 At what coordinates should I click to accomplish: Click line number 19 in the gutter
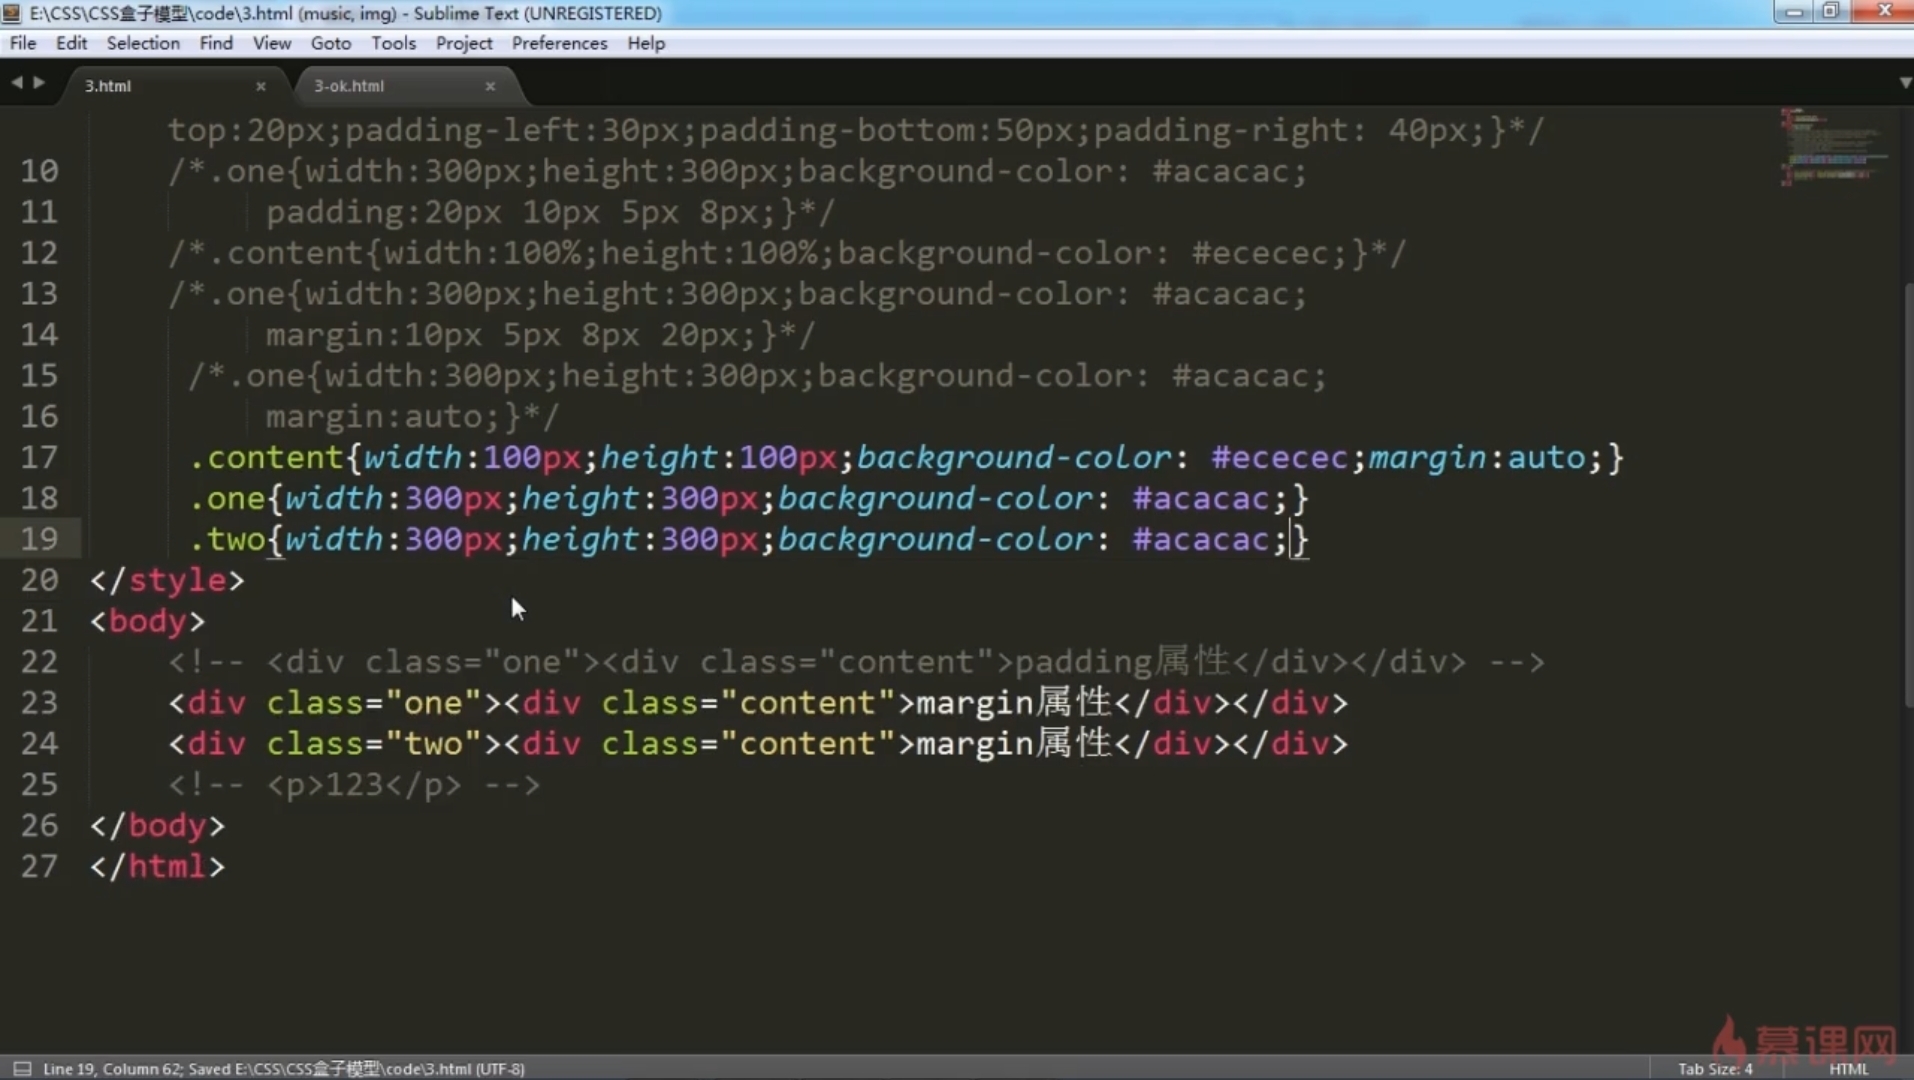click(x=39, y=539)
